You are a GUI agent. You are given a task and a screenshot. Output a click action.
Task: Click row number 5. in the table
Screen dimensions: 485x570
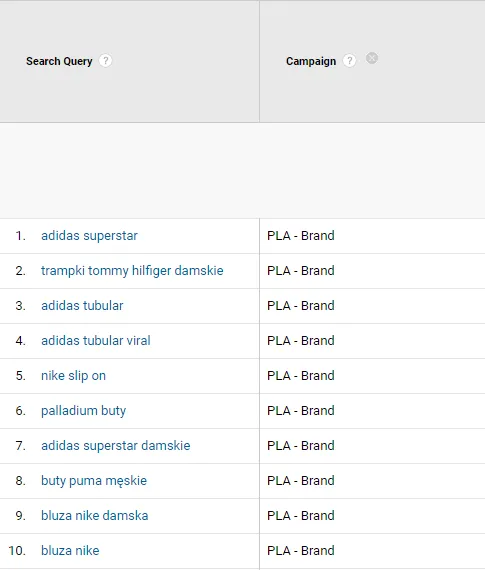20,376
